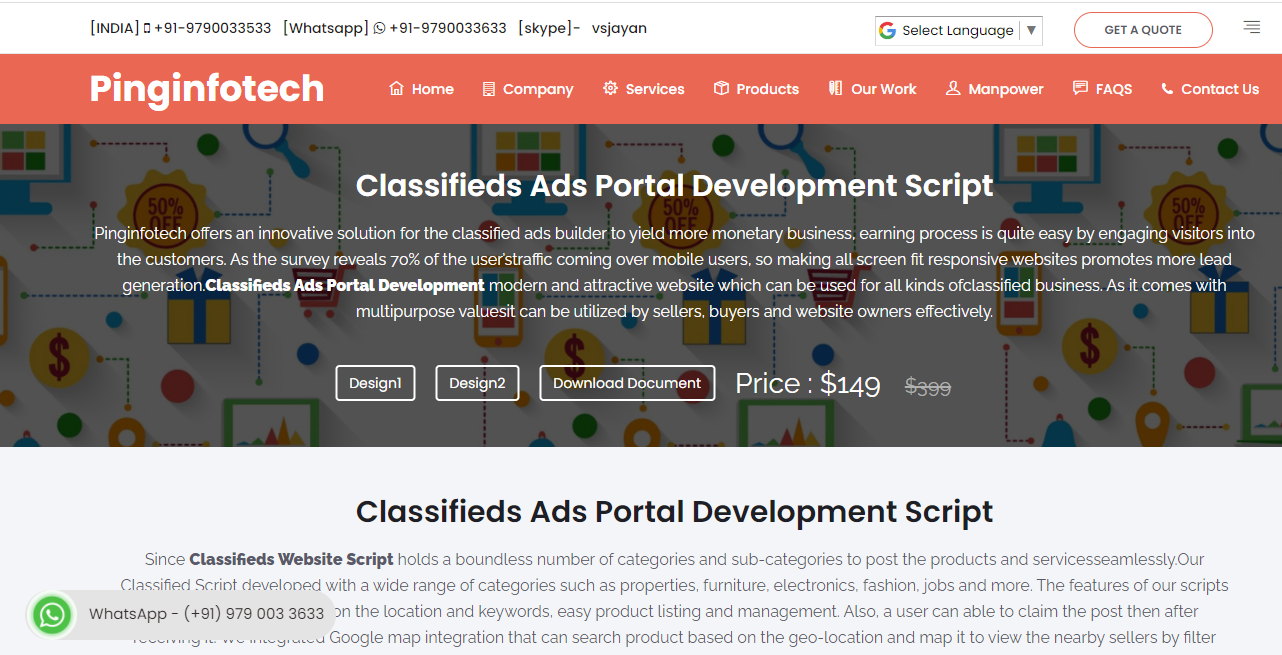Click the Google icon beside Select Language
The height and width of the screenshot is (655, 1282).
point(888,29)
